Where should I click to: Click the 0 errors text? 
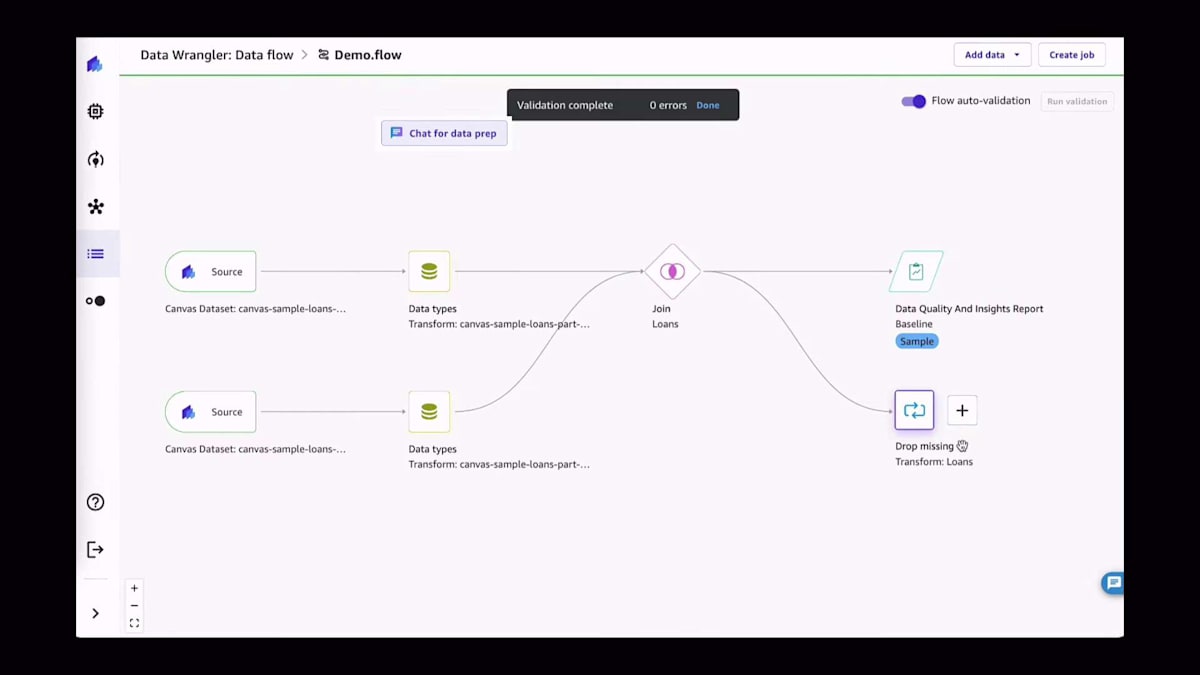pos(668,105)
